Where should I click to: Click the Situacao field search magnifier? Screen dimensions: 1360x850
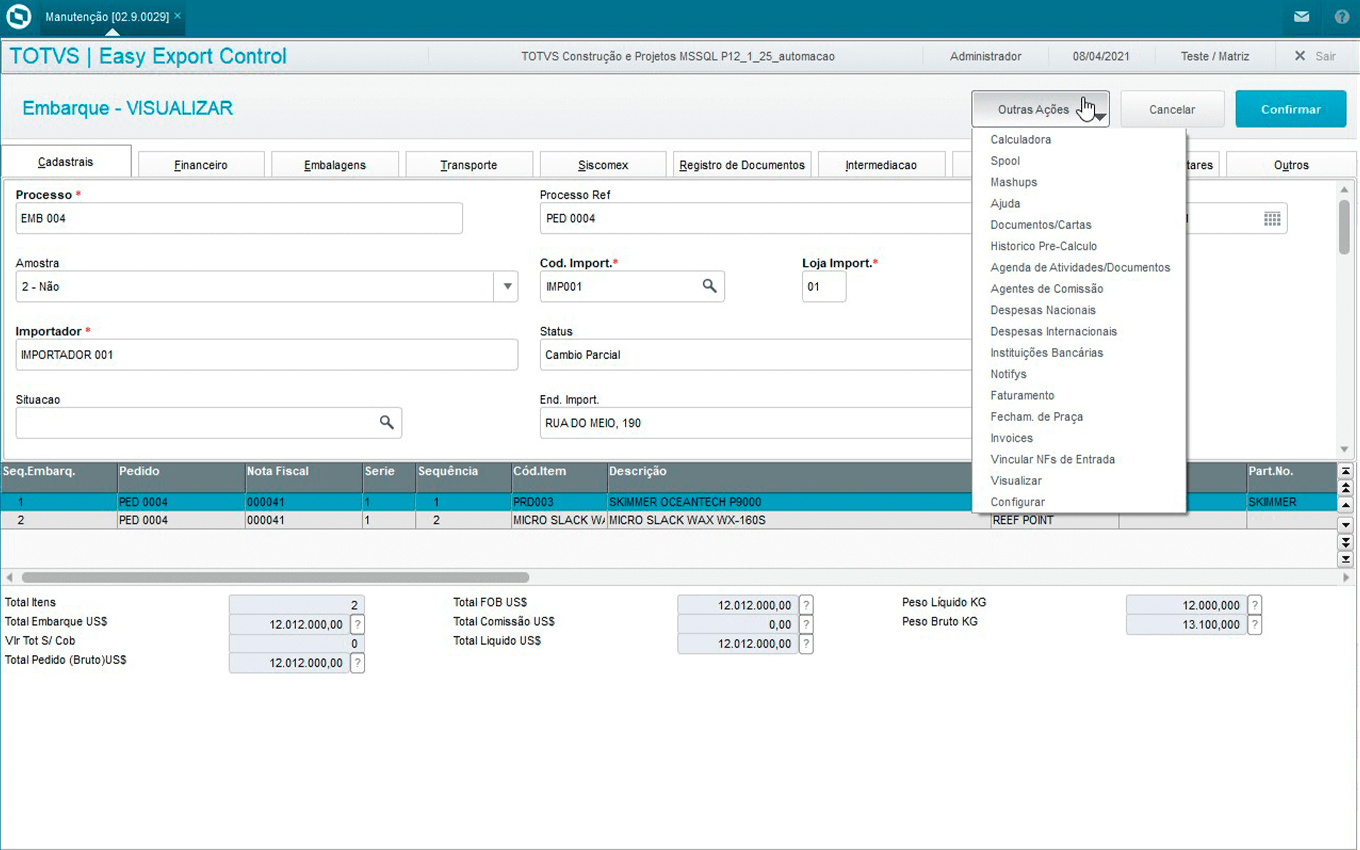click(x=386, y=423)
